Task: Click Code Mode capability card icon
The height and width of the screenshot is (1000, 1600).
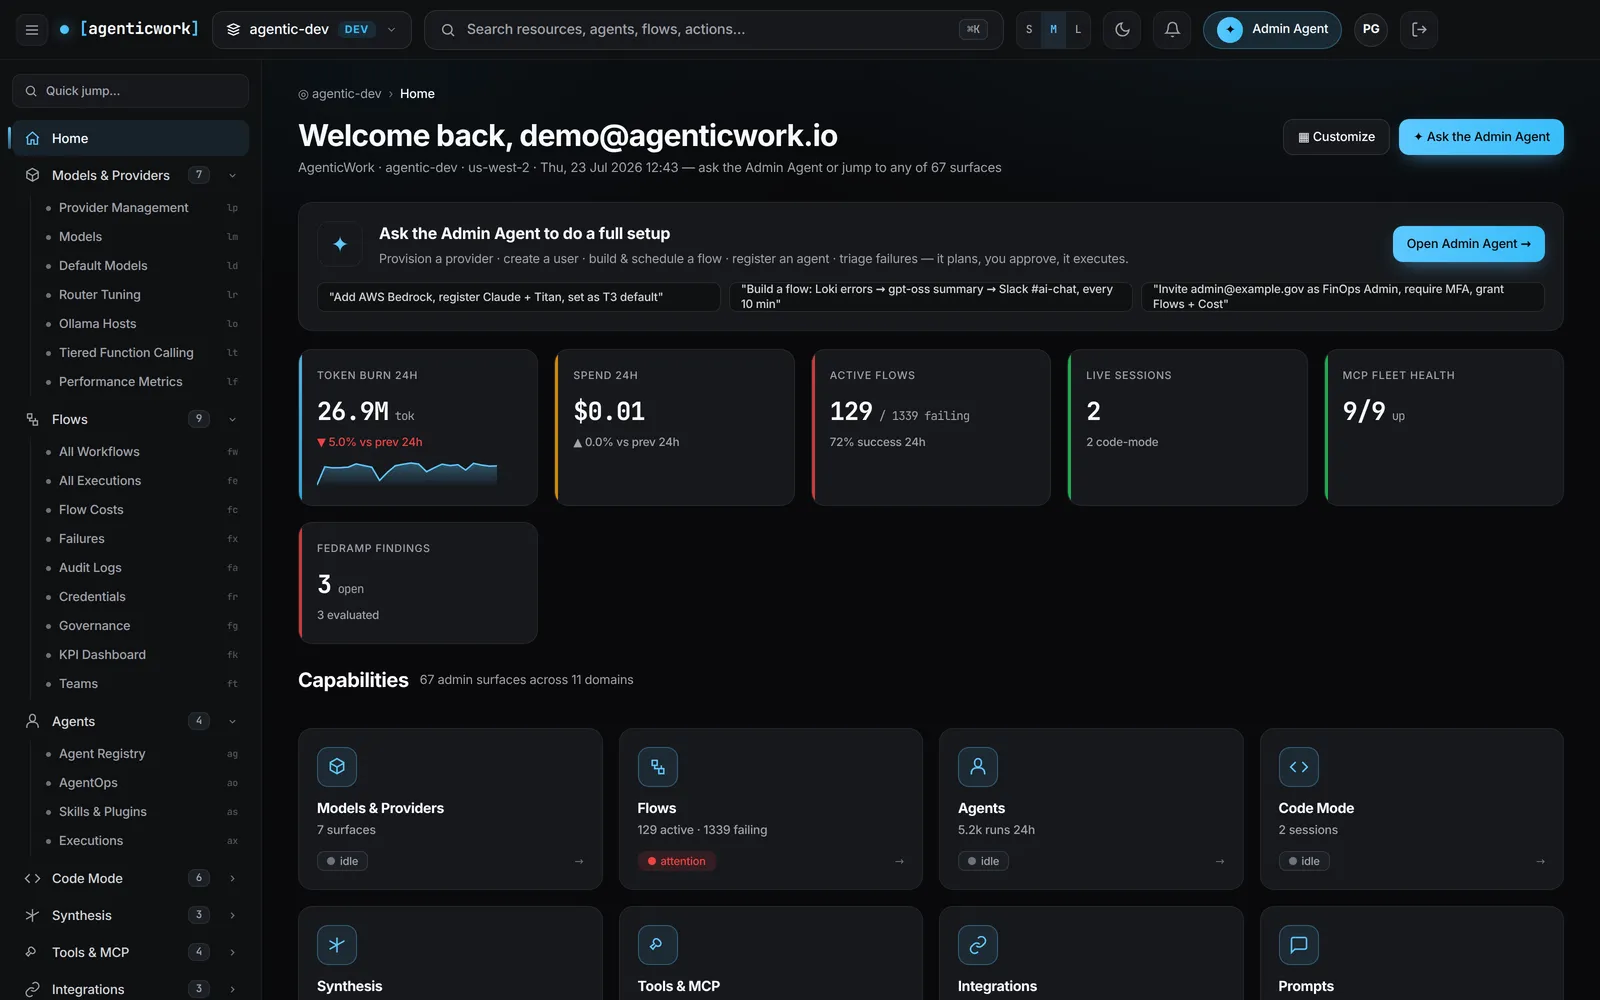Action: tap(1298, 767)
